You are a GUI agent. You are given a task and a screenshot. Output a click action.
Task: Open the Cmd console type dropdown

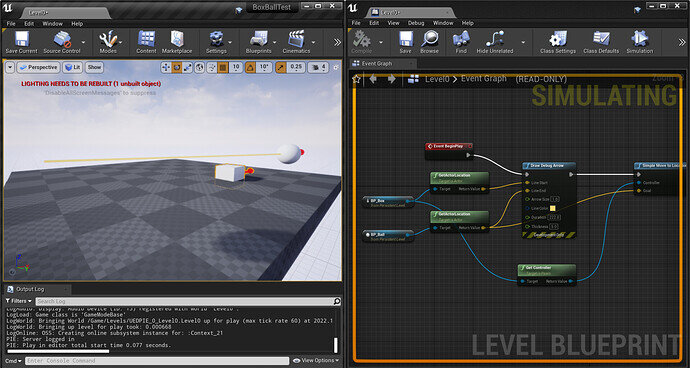click(13, 361)
